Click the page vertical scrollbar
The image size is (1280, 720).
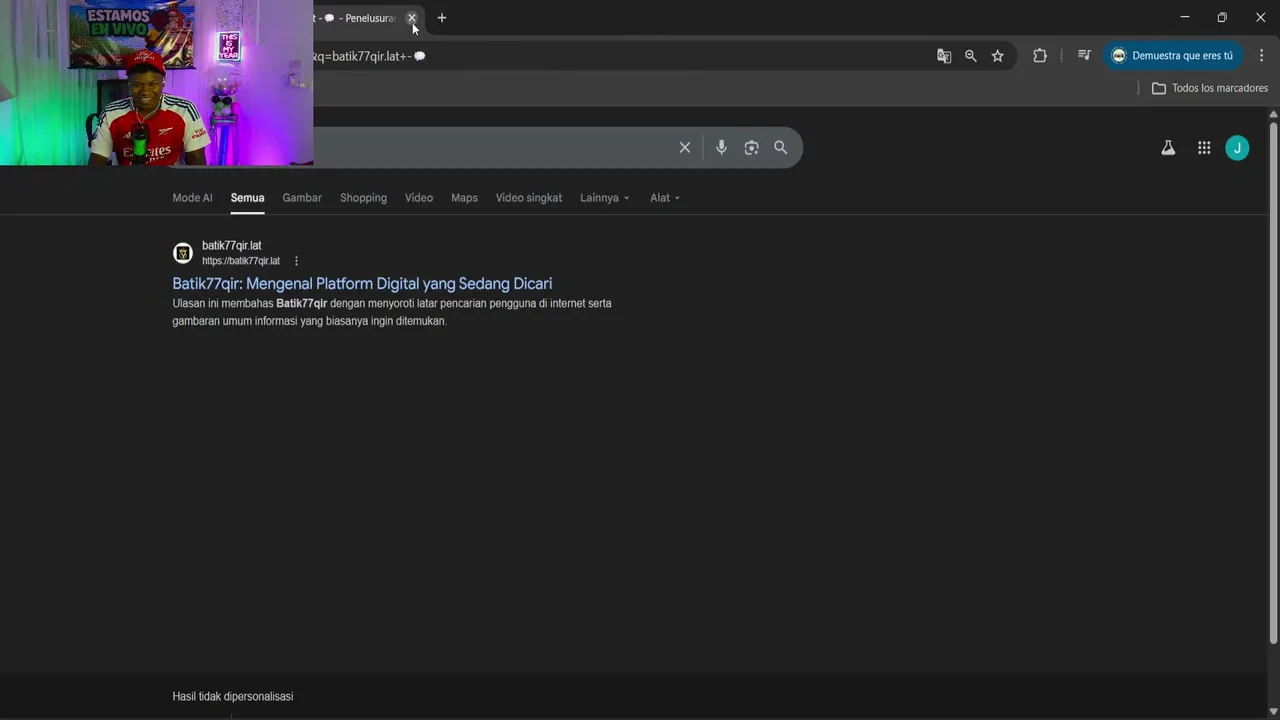click(1273, 383)
